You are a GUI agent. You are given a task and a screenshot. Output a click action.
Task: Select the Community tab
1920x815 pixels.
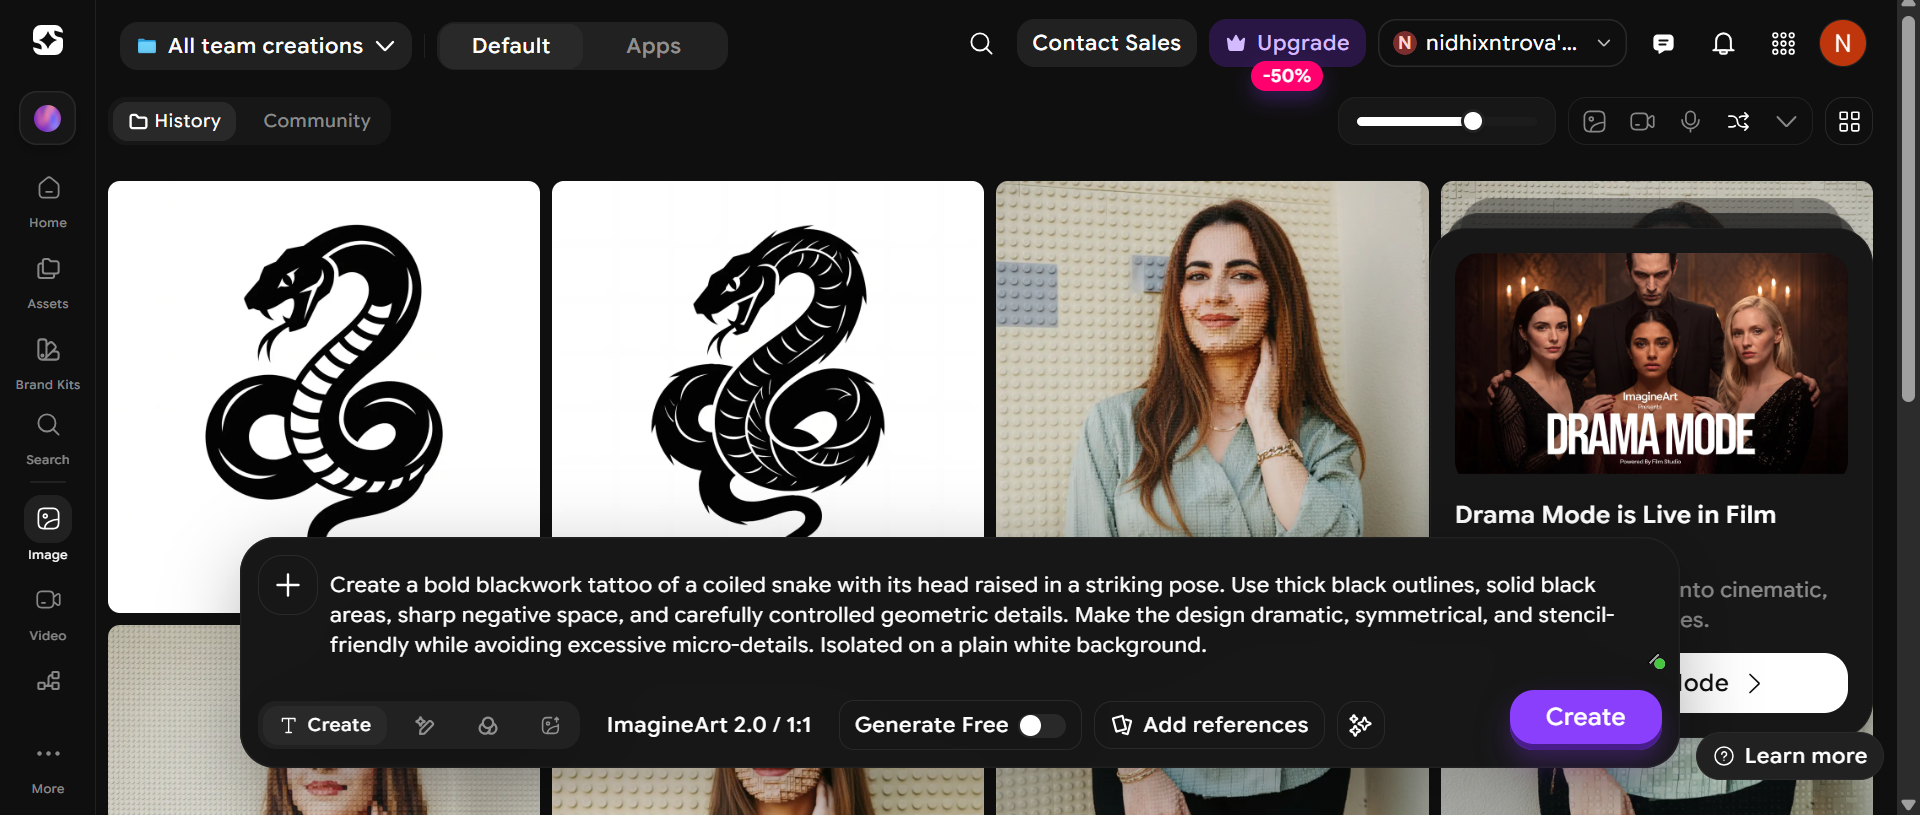(317, 121)
